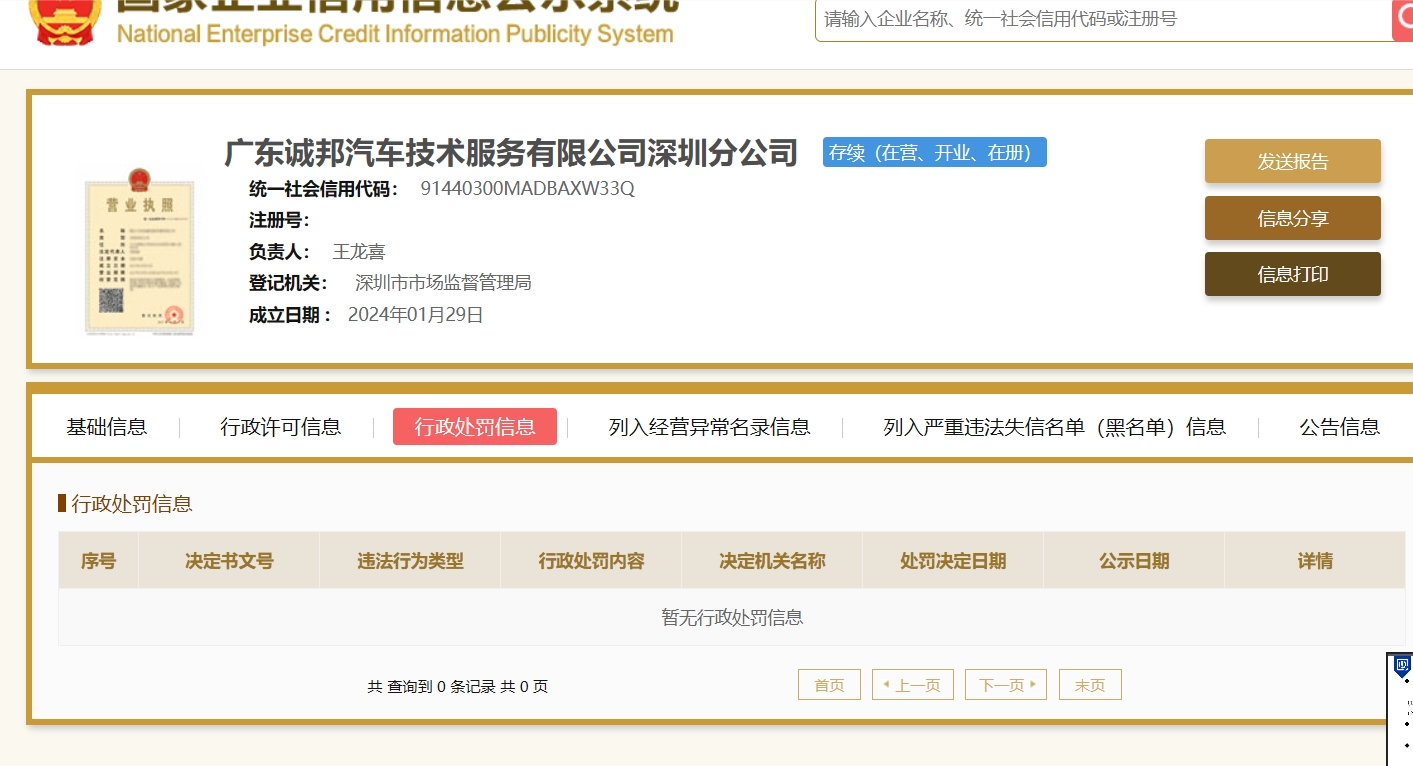Click the 信息分享 button
Screen dimensions: 1413x766
[x=1292, y=218]
